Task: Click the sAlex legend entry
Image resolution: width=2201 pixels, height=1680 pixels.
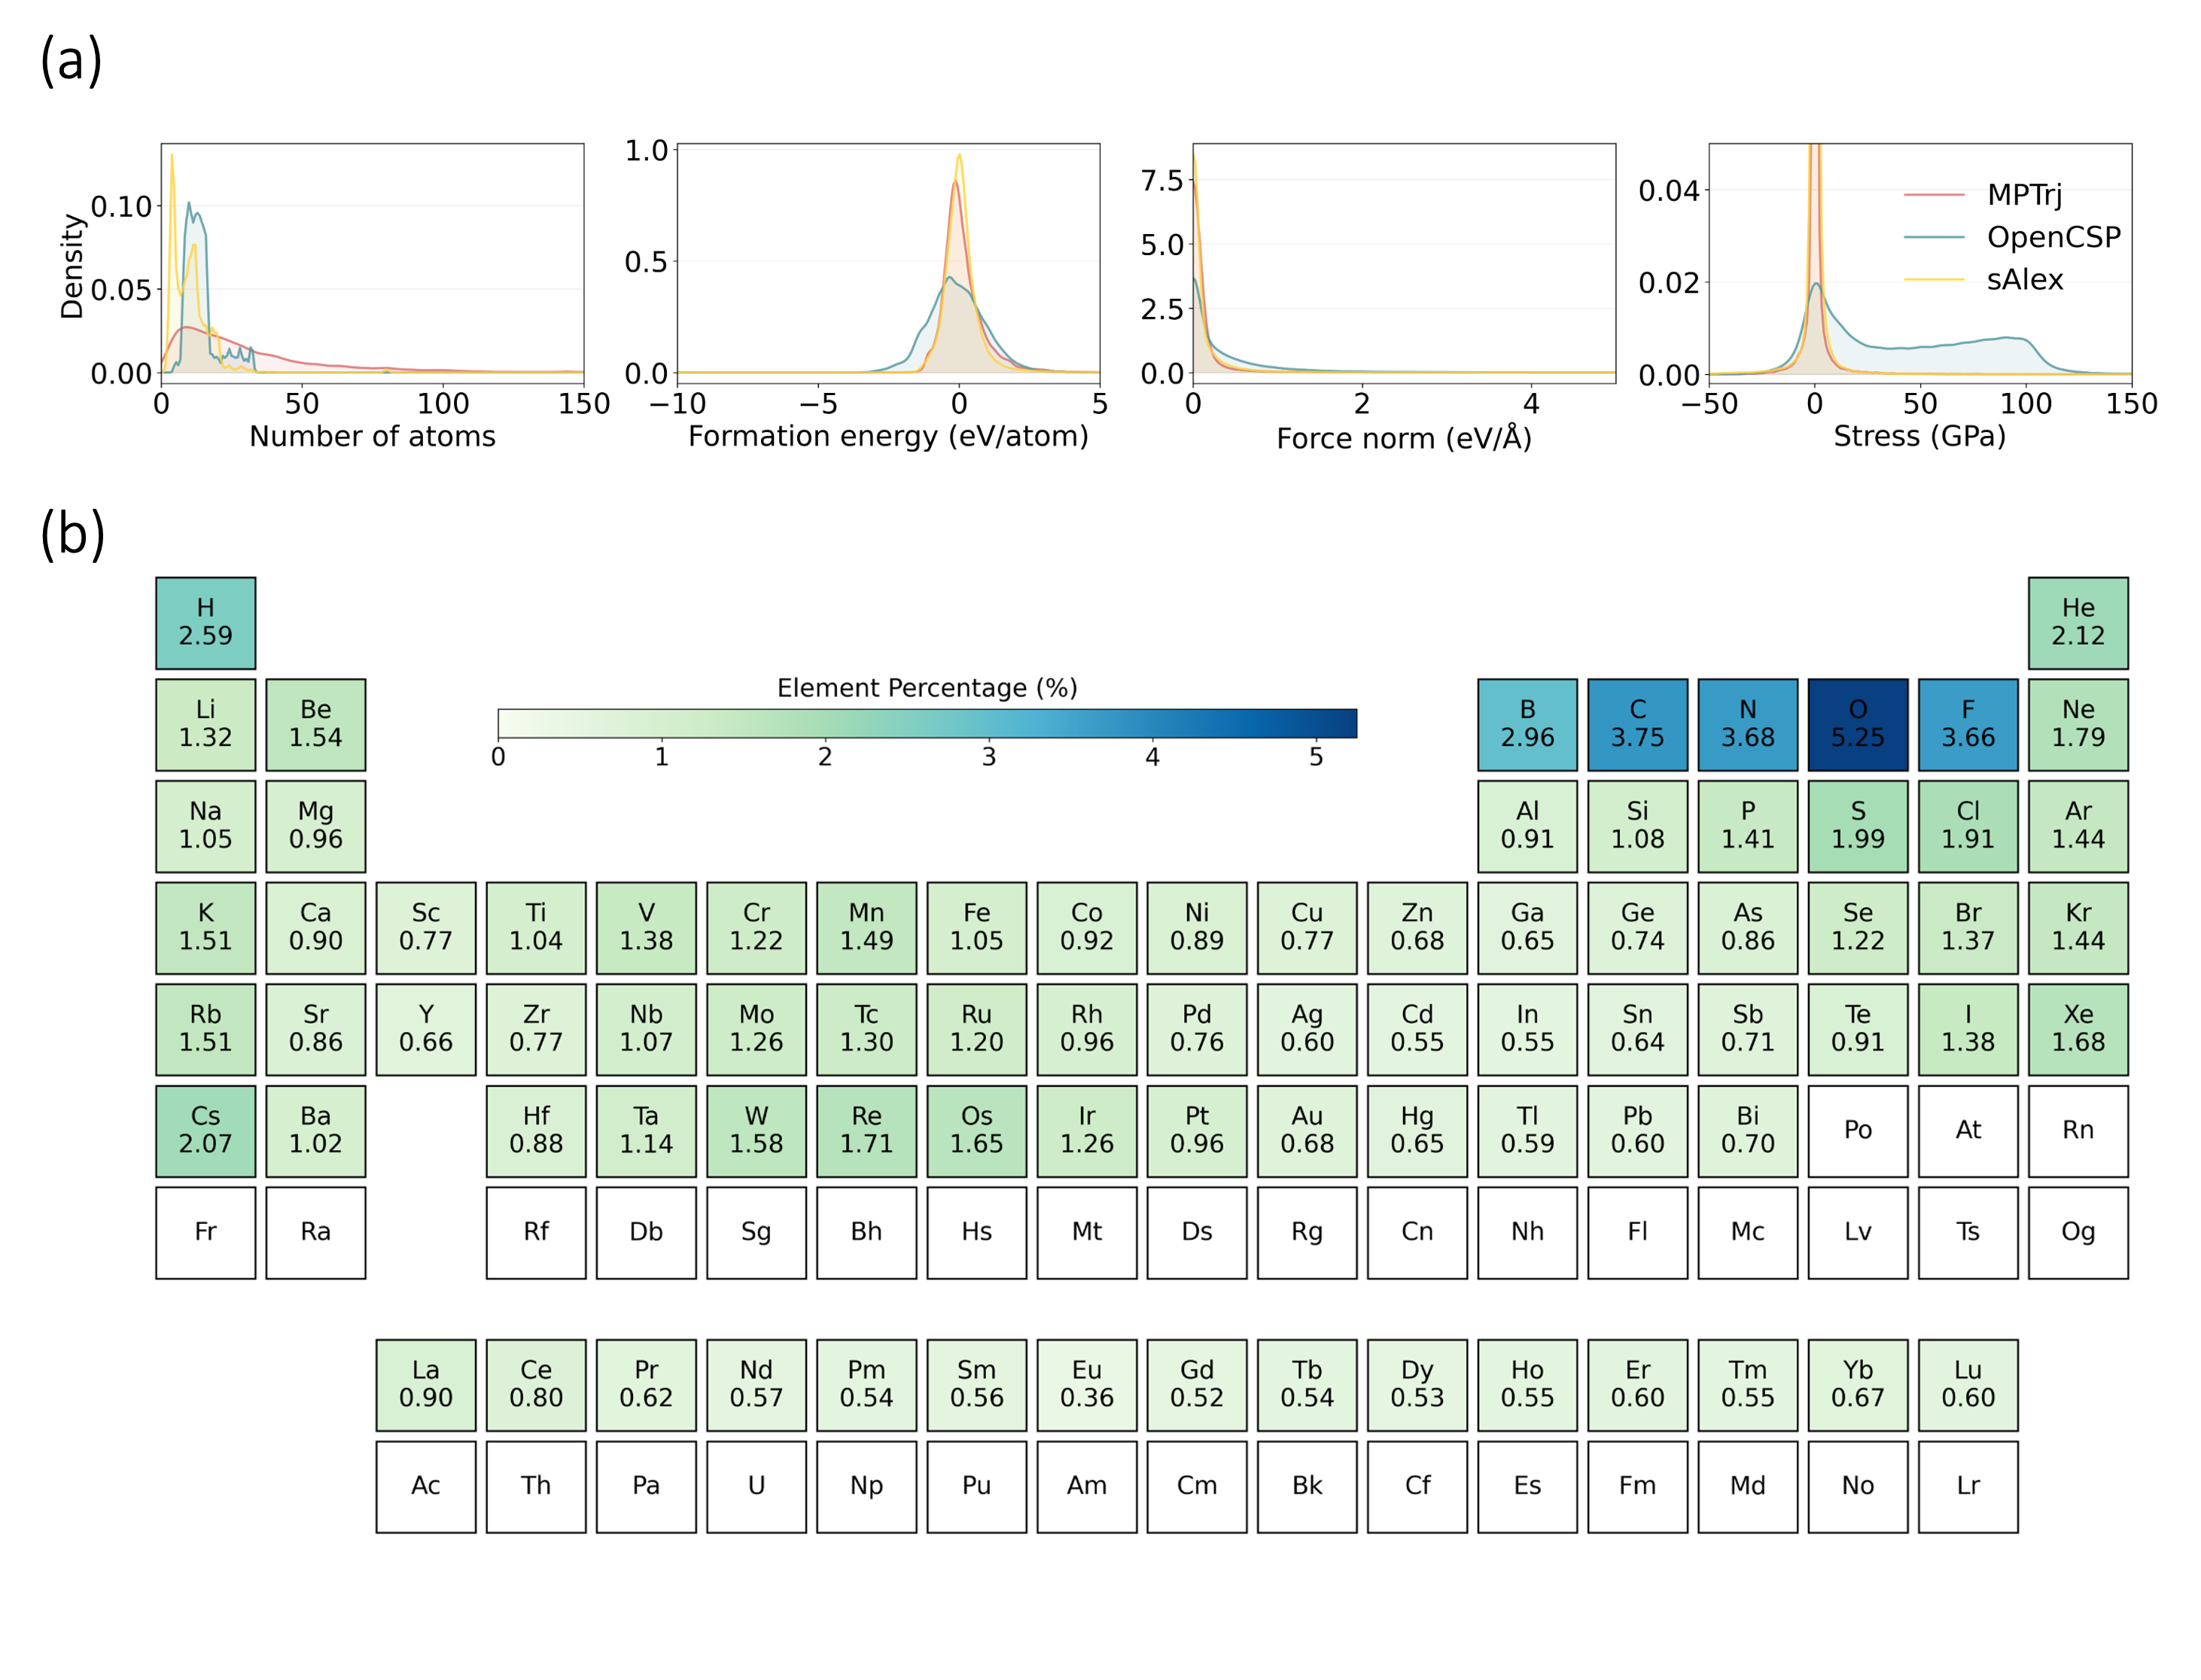Action: [x=2024, y=280]
